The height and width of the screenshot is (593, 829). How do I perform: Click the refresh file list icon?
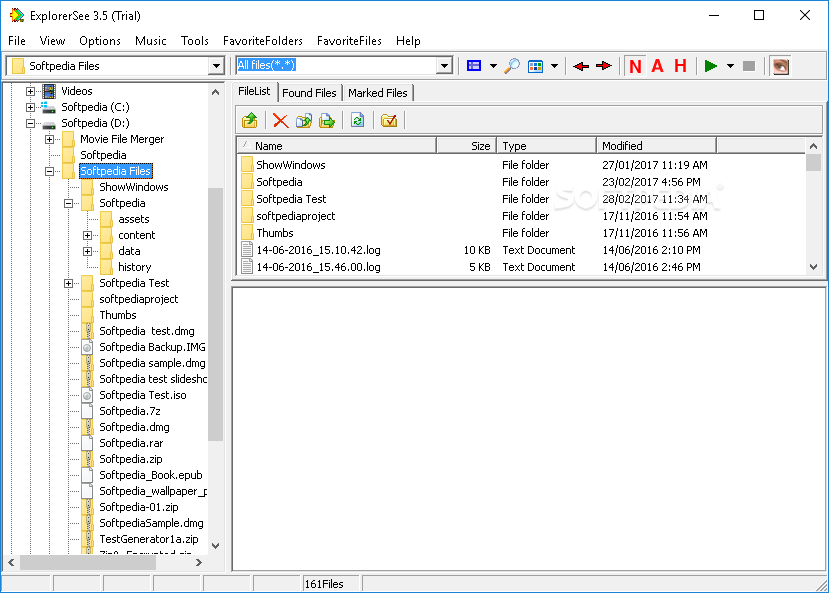[x=357, y=121]
